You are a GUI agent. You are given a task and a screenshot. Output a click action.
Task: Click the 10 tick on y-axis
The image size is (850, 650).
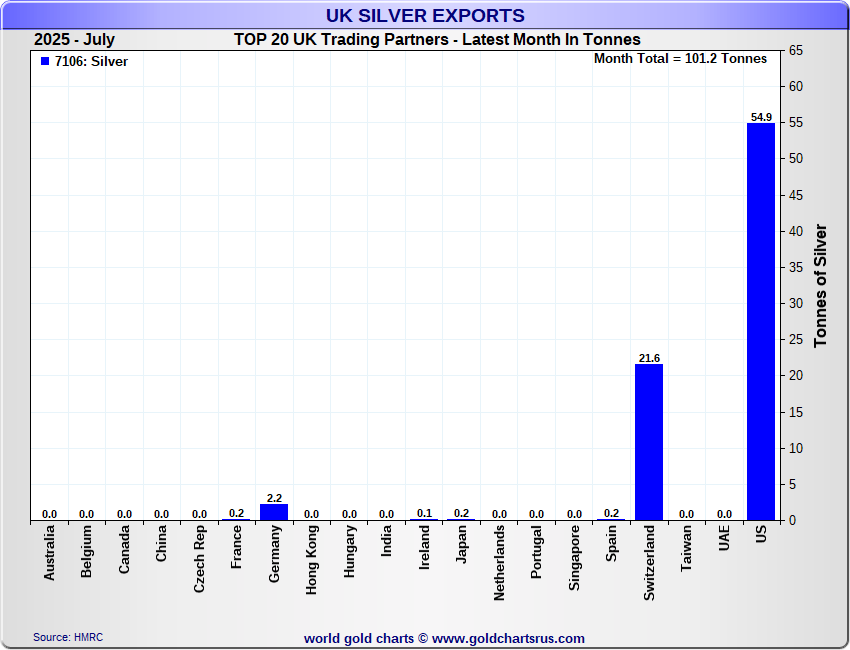pyautogui.click(x=796, y=448)
